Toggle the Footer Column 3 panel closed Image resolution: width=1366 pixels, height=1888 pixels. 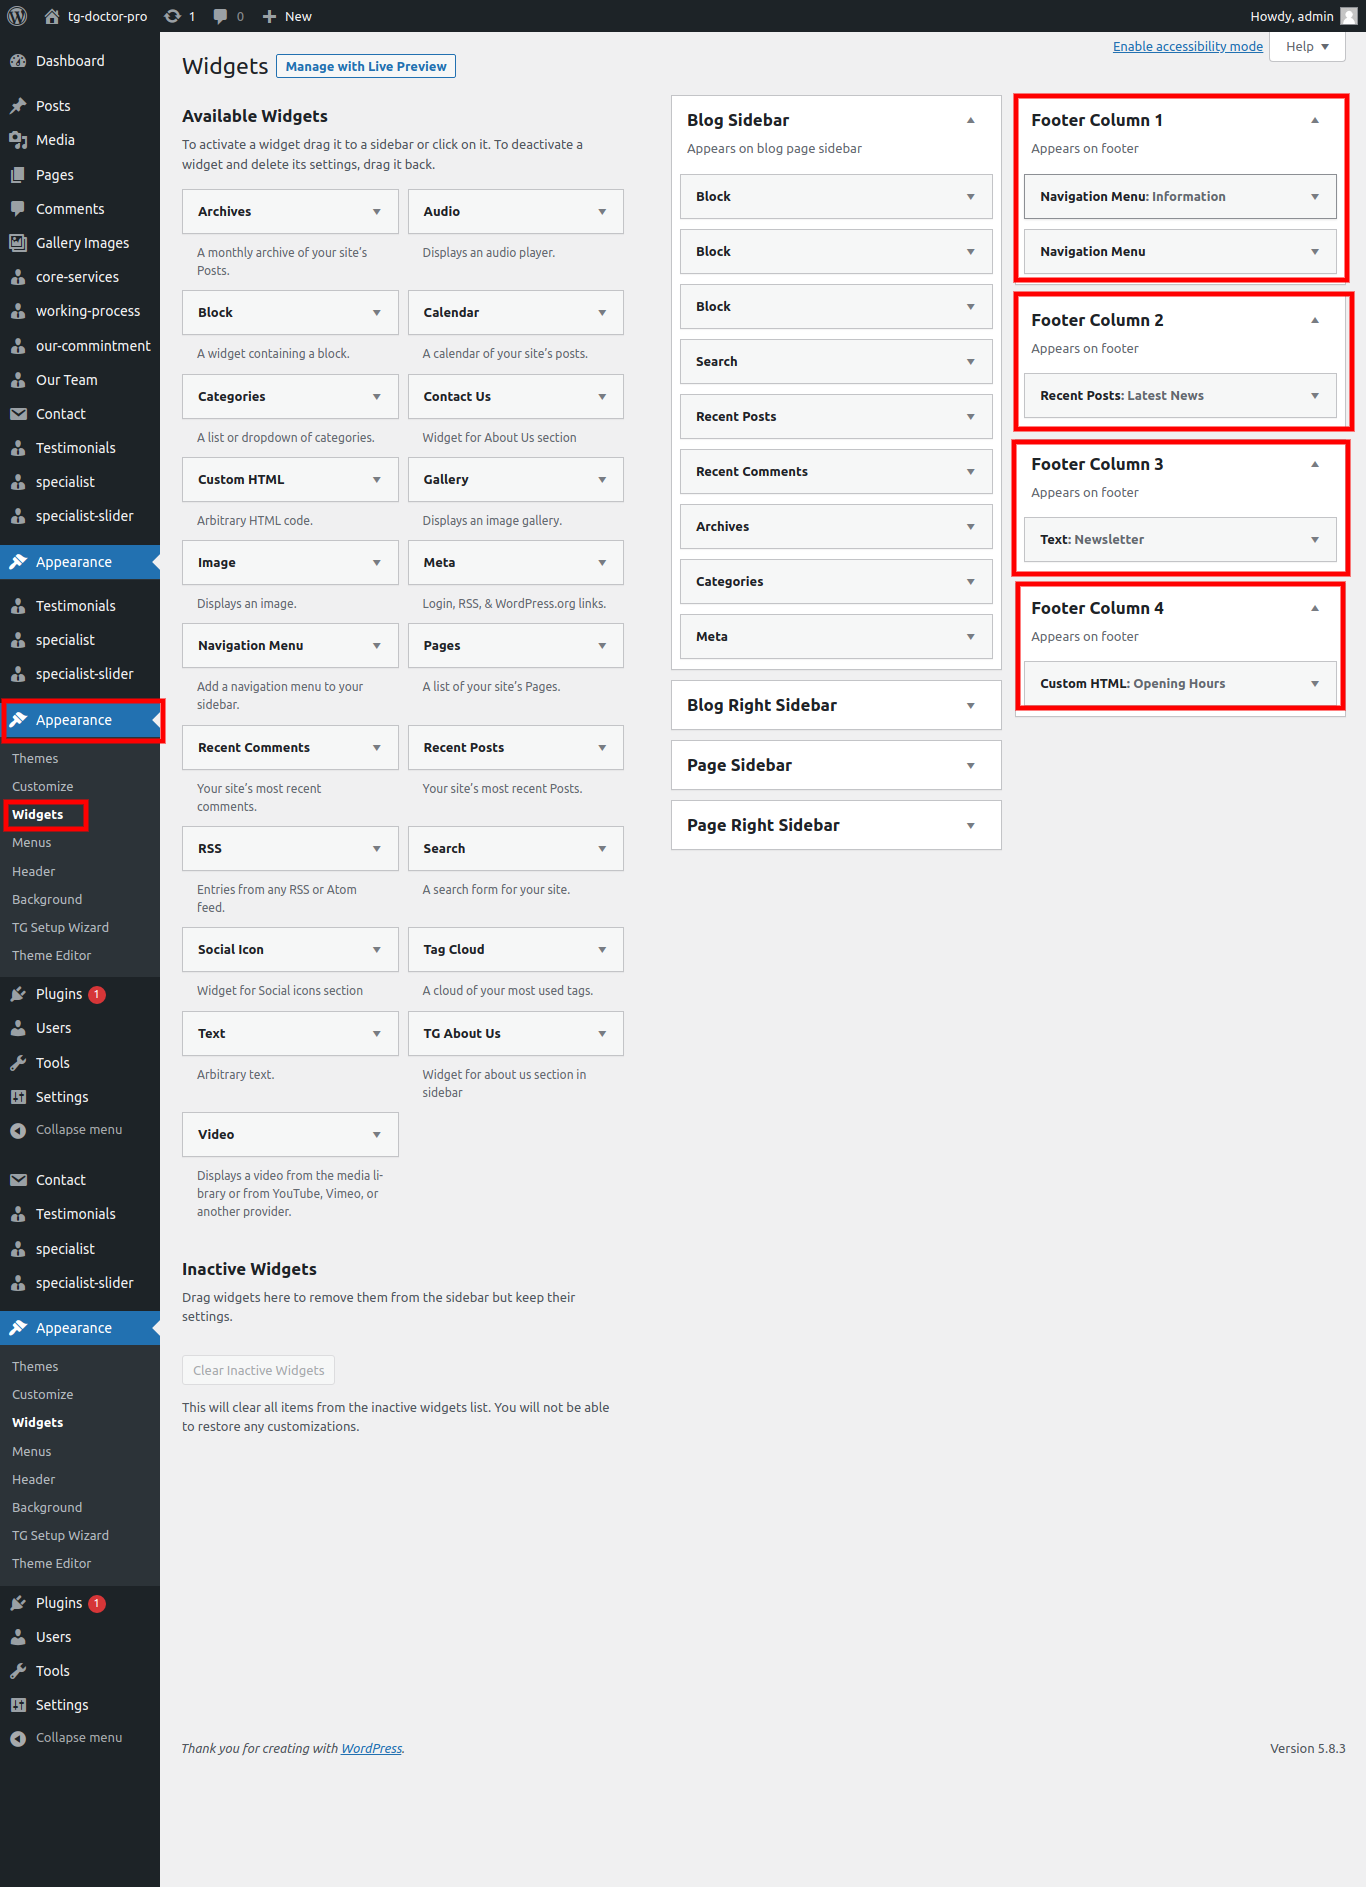tap(1314, 464)
